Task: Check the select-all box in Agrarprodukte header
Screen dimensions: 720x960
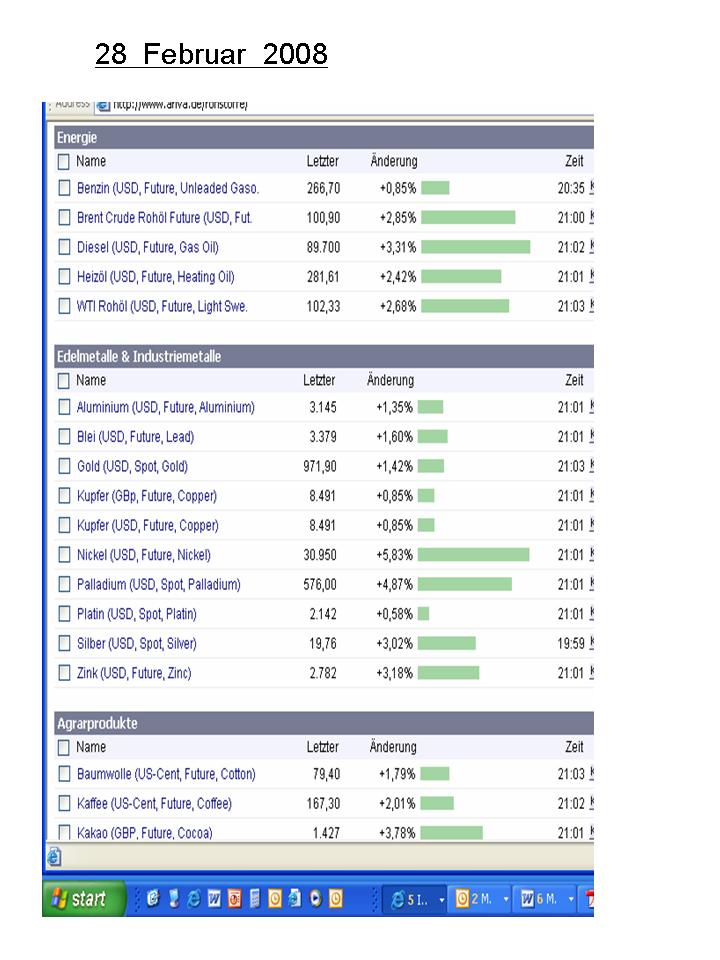Action: pos(64,747)
